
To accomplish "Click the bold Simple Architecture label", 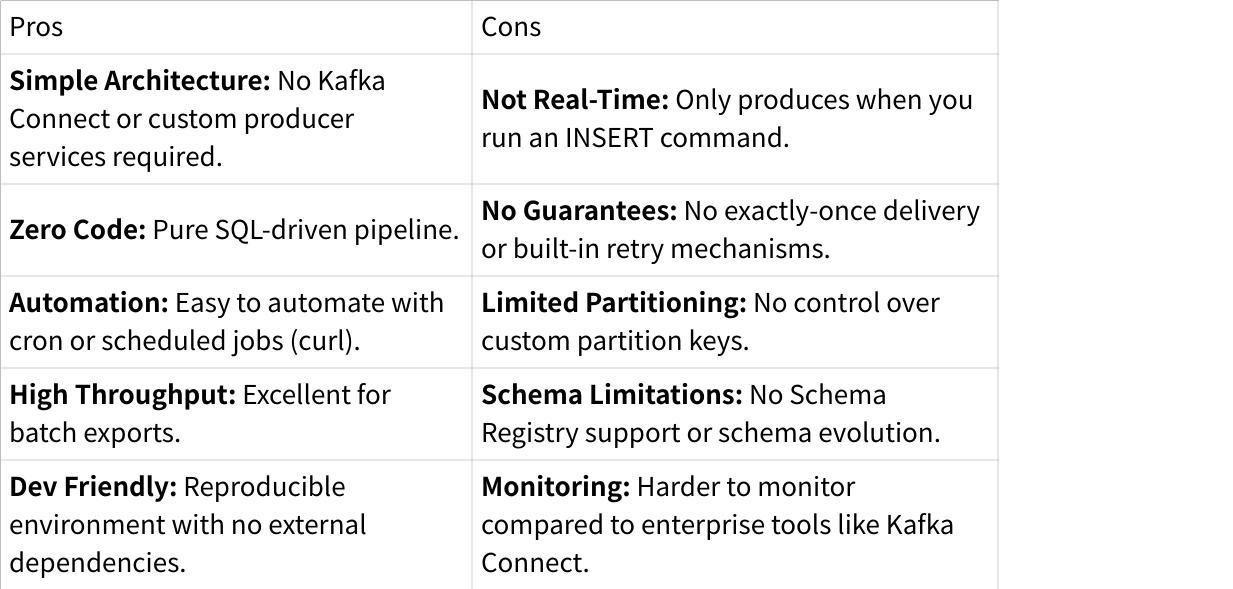I will coord(140,81).
